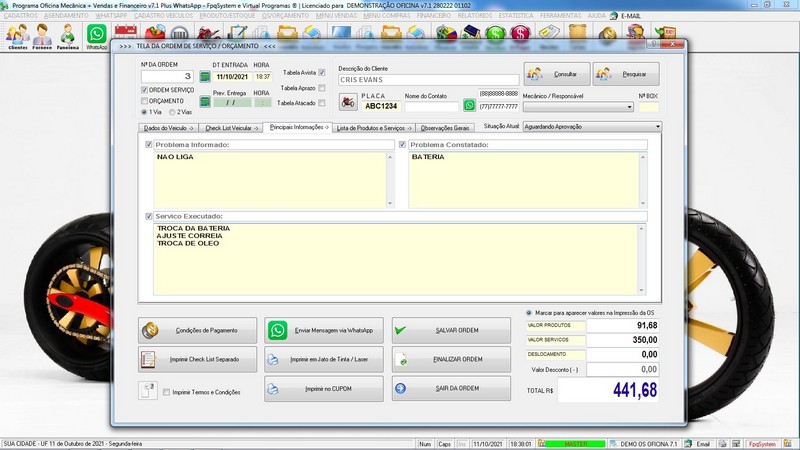The image size is (800, 450).
Task: Click the green dollar coin toolbar icon
Action: 495,34
